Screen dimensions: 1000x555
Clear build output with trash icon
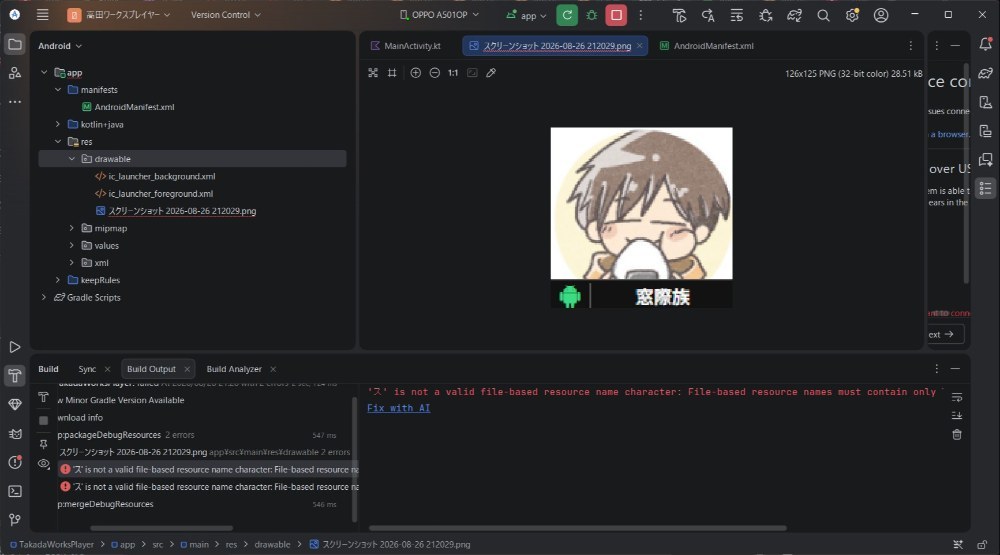tap(957, 434)
